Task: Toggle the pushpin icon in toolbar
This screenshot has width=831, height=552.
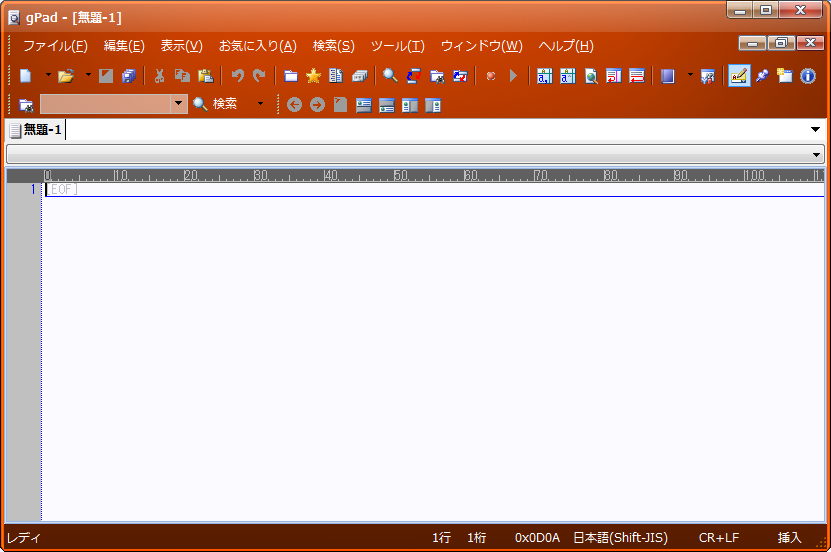Action: [762, 76]
